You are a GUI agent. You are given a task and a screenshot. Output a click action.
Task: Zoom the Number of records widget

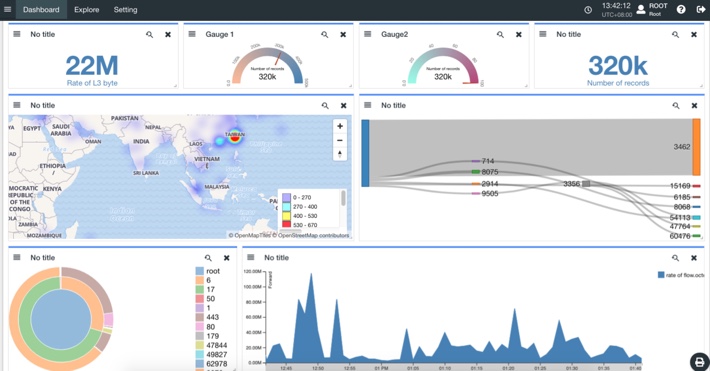point(676,34)
